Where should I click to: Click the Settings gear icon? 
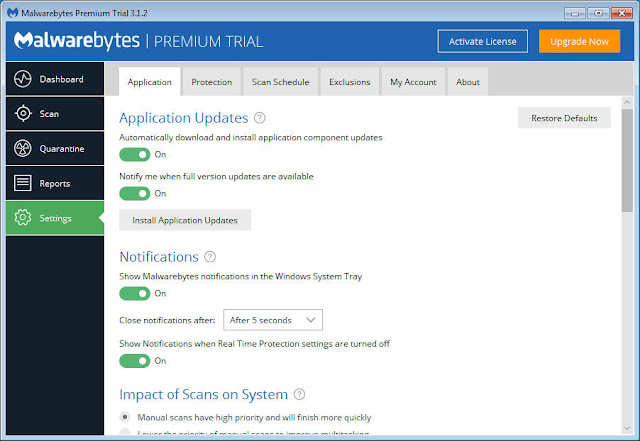tap(22, 218)
